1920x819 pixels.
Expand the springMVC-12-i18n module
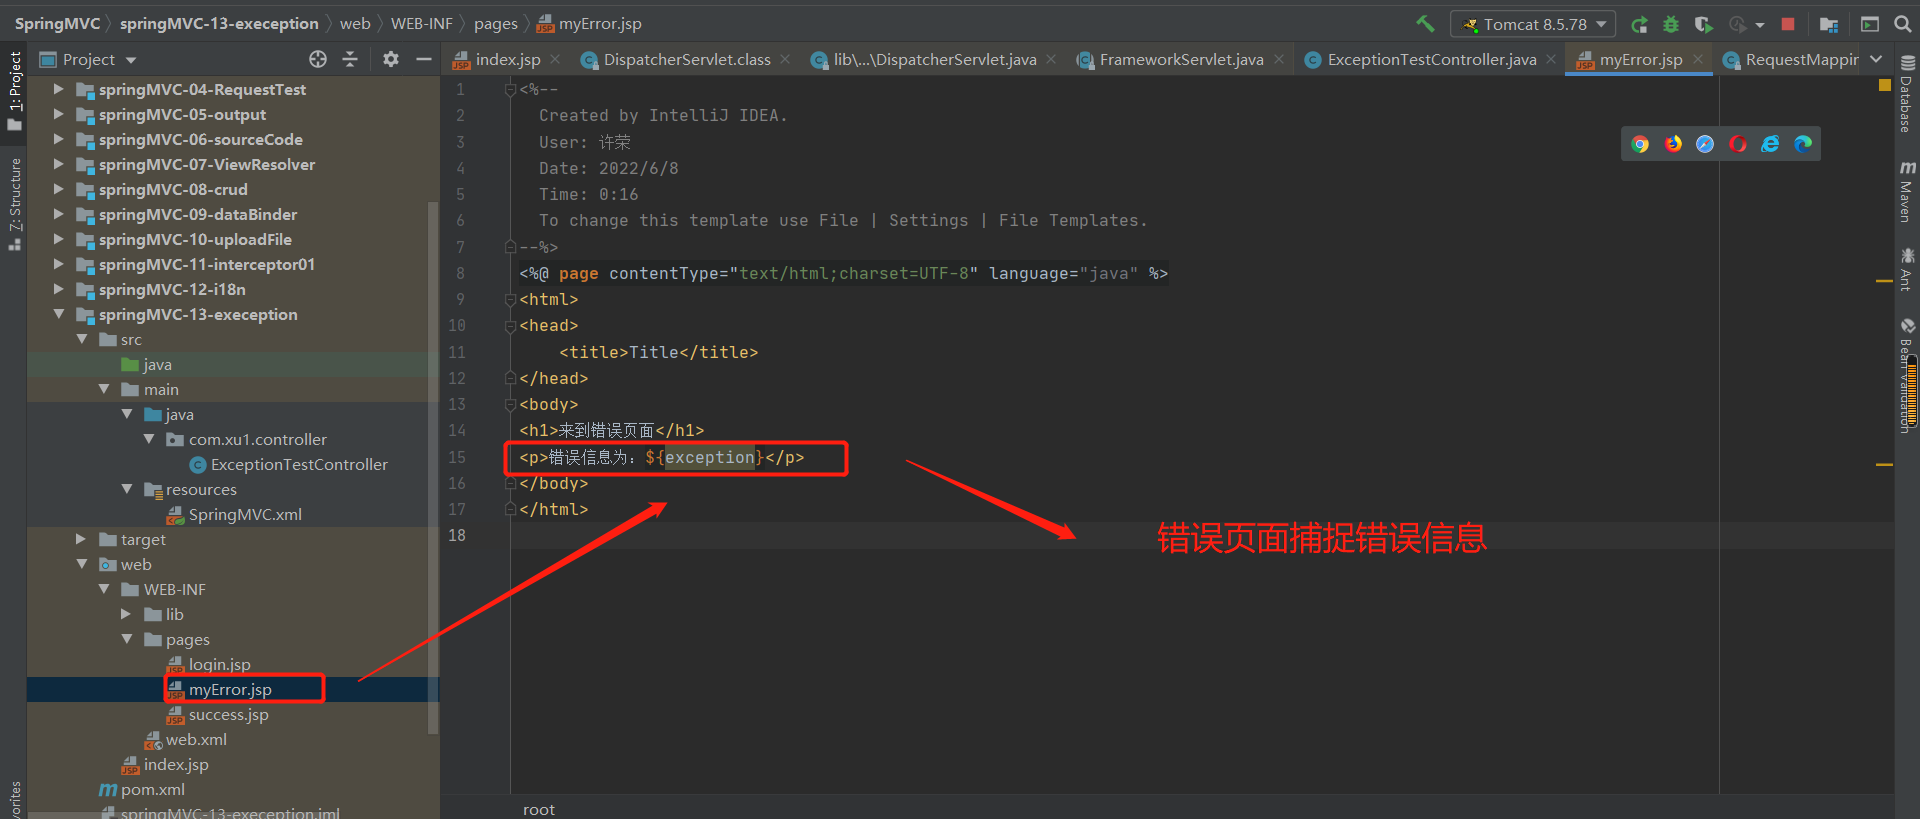click(x=59, y=289)
